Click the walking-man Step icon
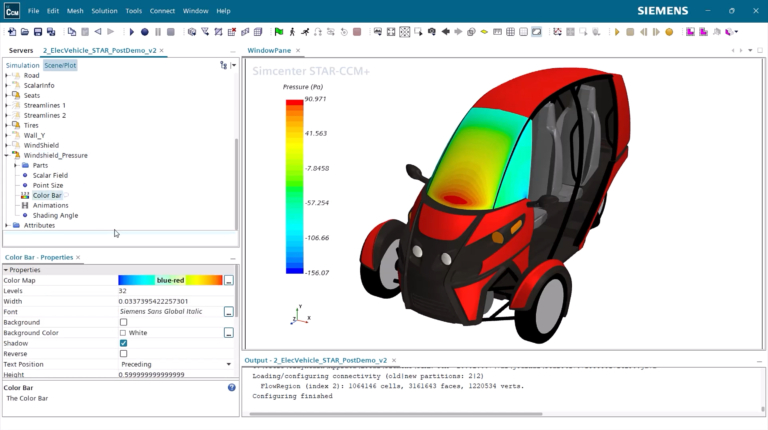The height and width of the screenshot is (430, 768). 292,32
